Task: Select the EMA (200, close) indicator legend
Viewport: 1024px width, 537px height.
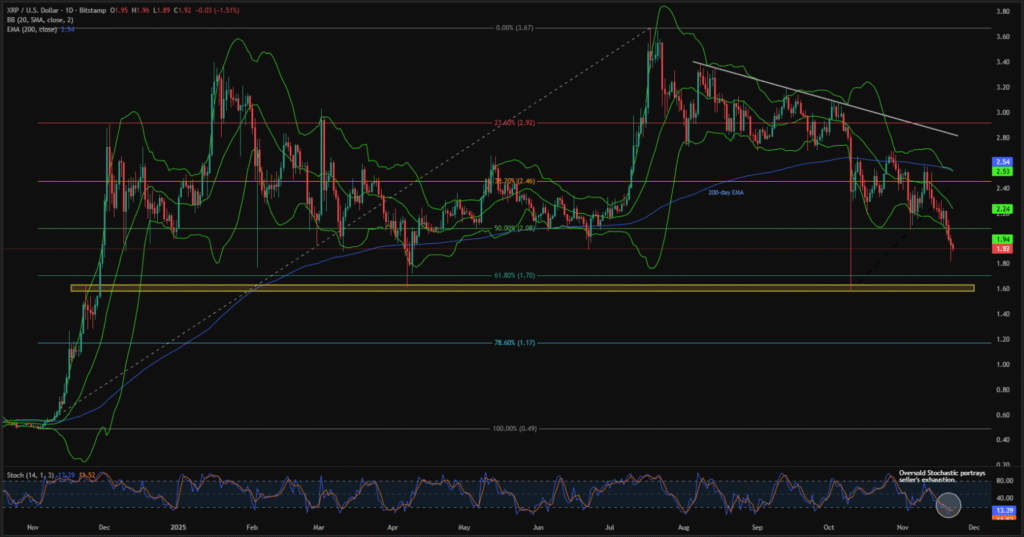Action: [x=32, y=29]
